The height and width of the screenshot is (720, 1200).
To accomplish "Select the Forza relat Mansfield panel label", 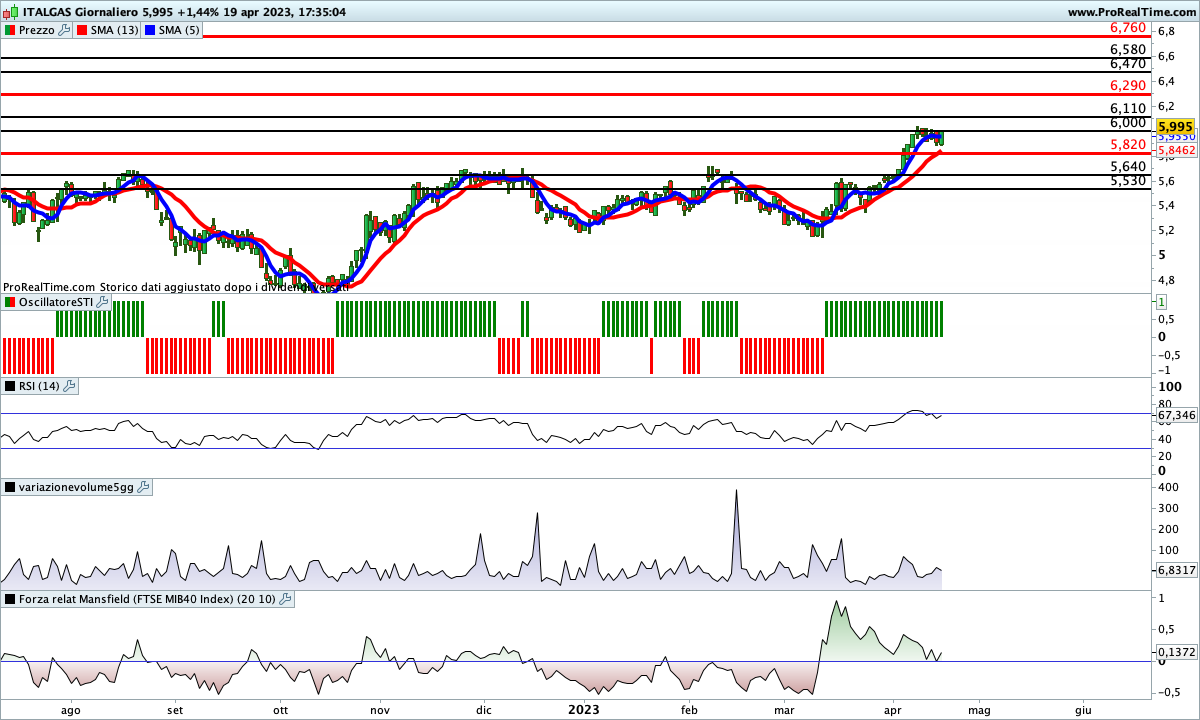I will pyautogui.click(x=148, y=599).
